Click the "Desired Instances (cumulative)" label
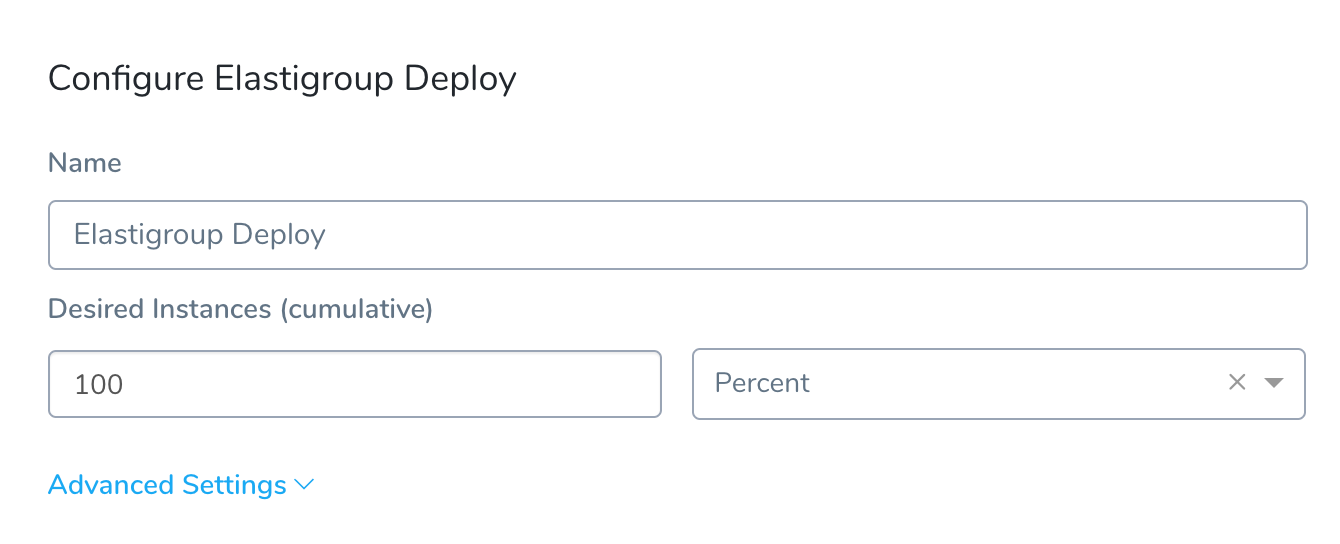 [x=240, y=309]
